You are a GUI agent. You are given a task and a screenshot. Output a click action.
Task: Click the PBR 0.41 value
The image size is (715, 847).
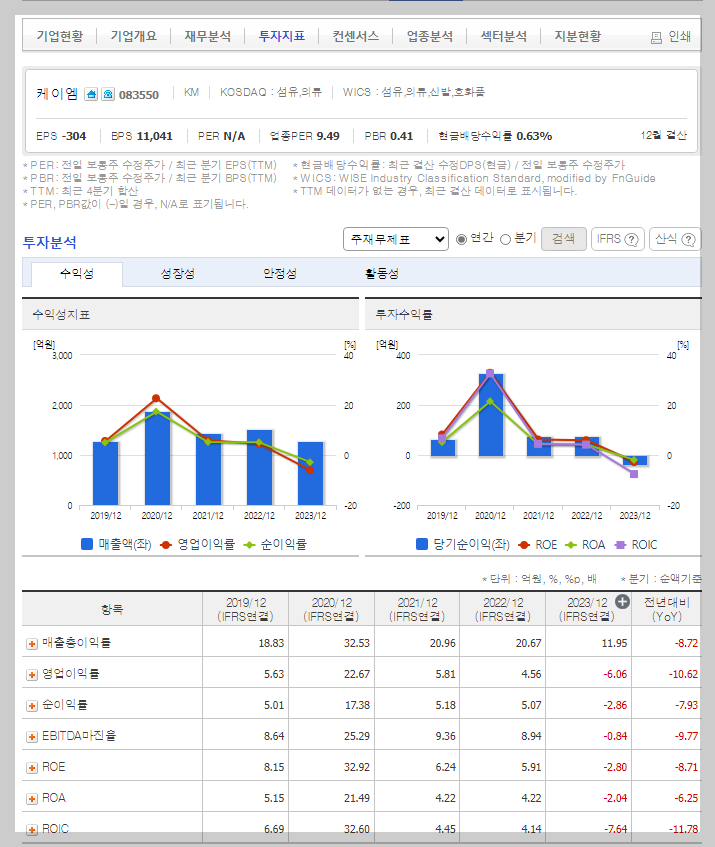[x=401, y=136]
